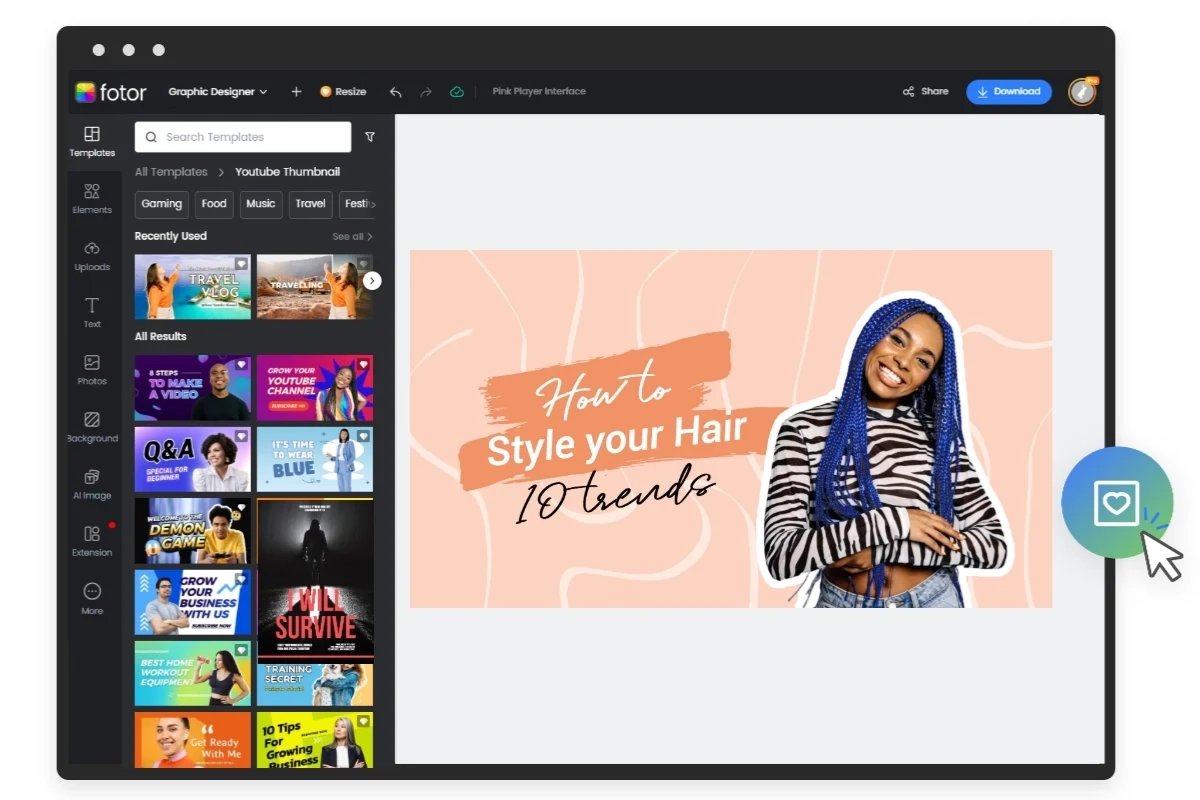
Task: Expand the Graphic Designer dropdown
Action: (217, 92)
